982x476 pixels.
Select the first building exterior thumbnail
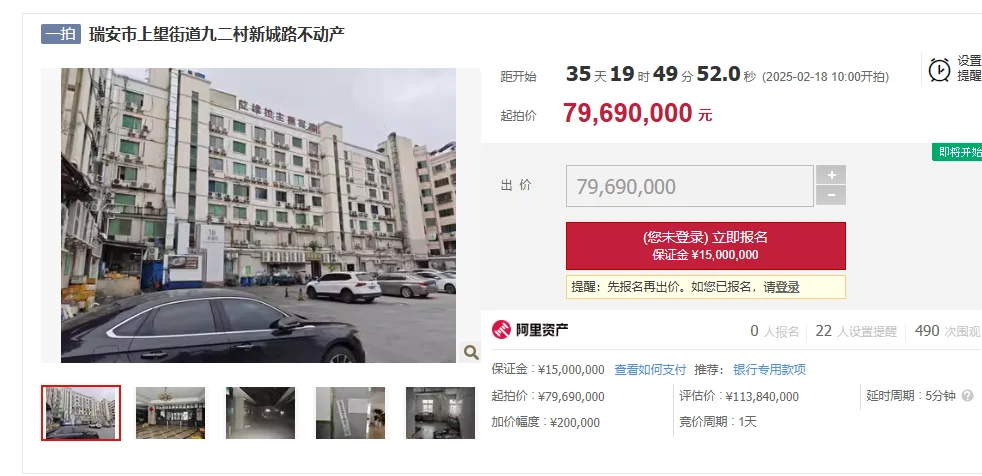tap(81, 413)
